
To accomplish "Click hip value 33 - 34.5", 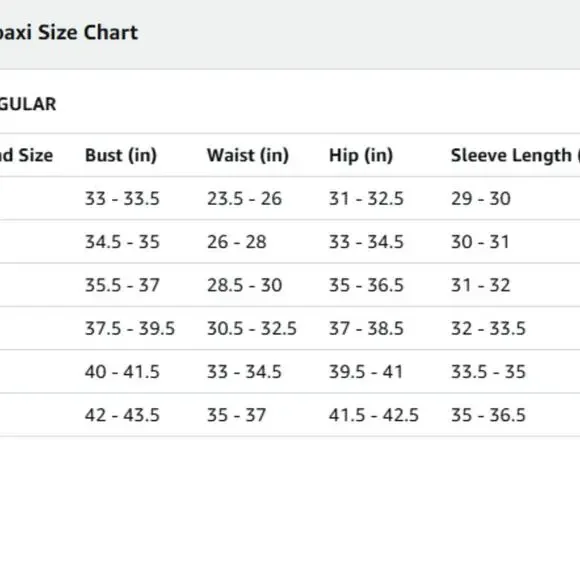I will pyautogui.click(x=366, y=242).
